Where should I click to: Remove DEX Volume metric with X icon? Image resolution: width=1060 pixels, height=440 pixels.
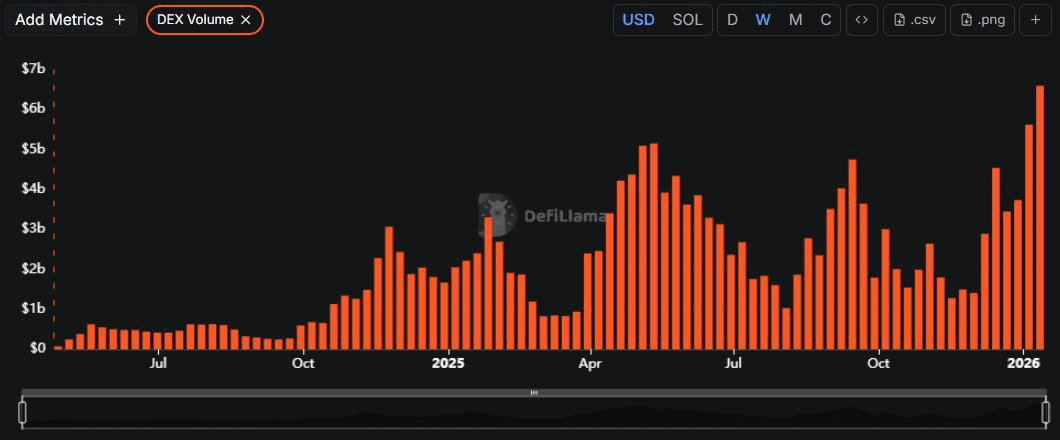pos(246,20)
